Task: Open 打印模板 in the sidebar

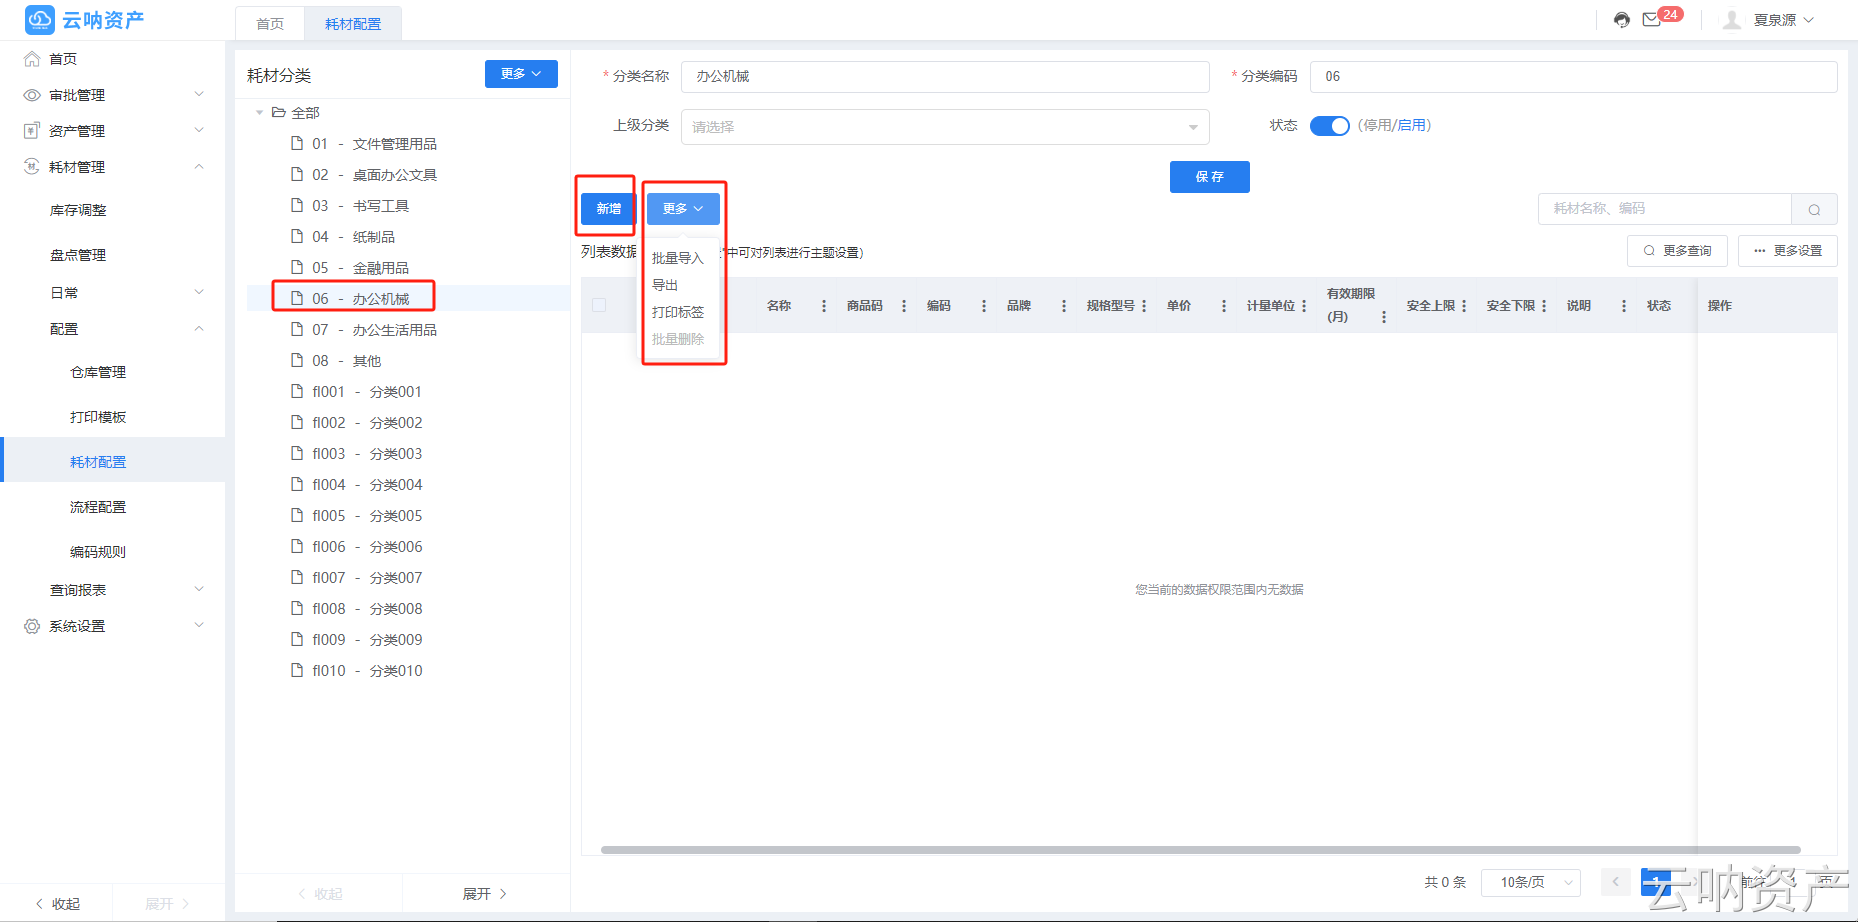Action: [x=98, y=417]
